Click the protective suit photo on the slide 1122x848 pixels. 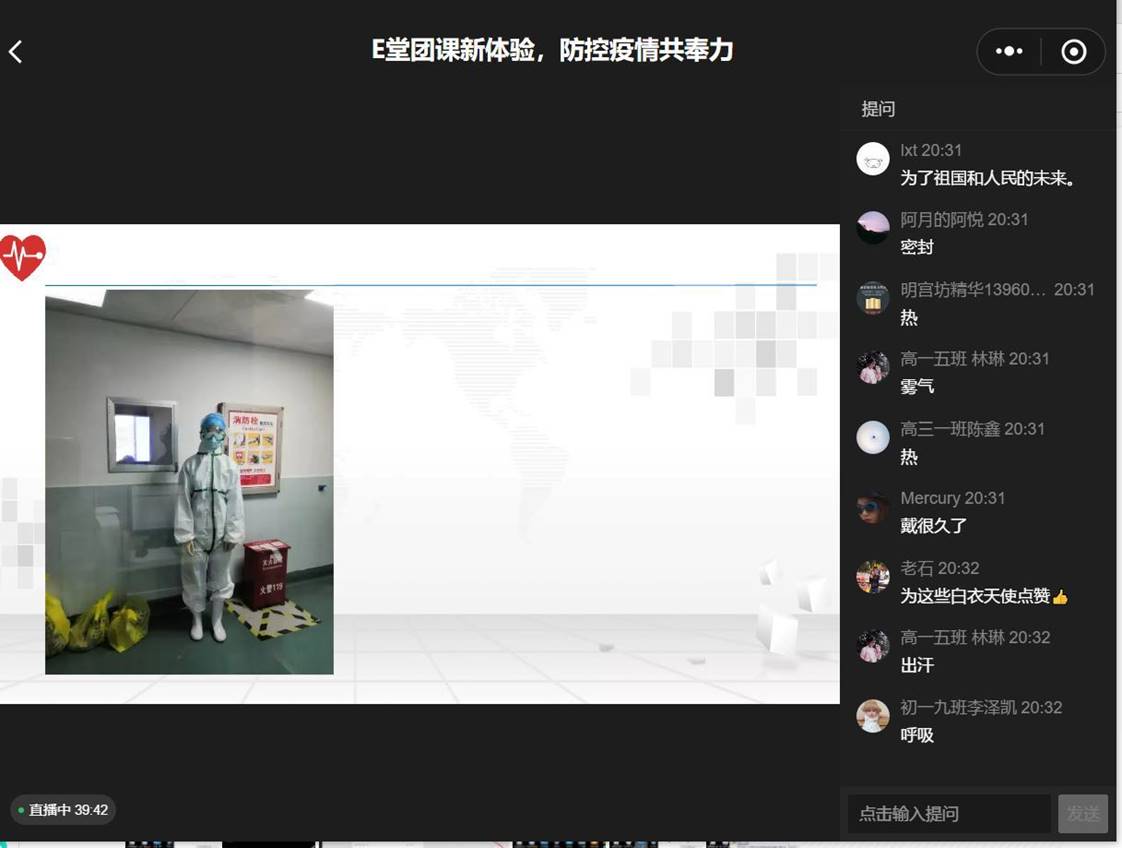tap(189, 482)
